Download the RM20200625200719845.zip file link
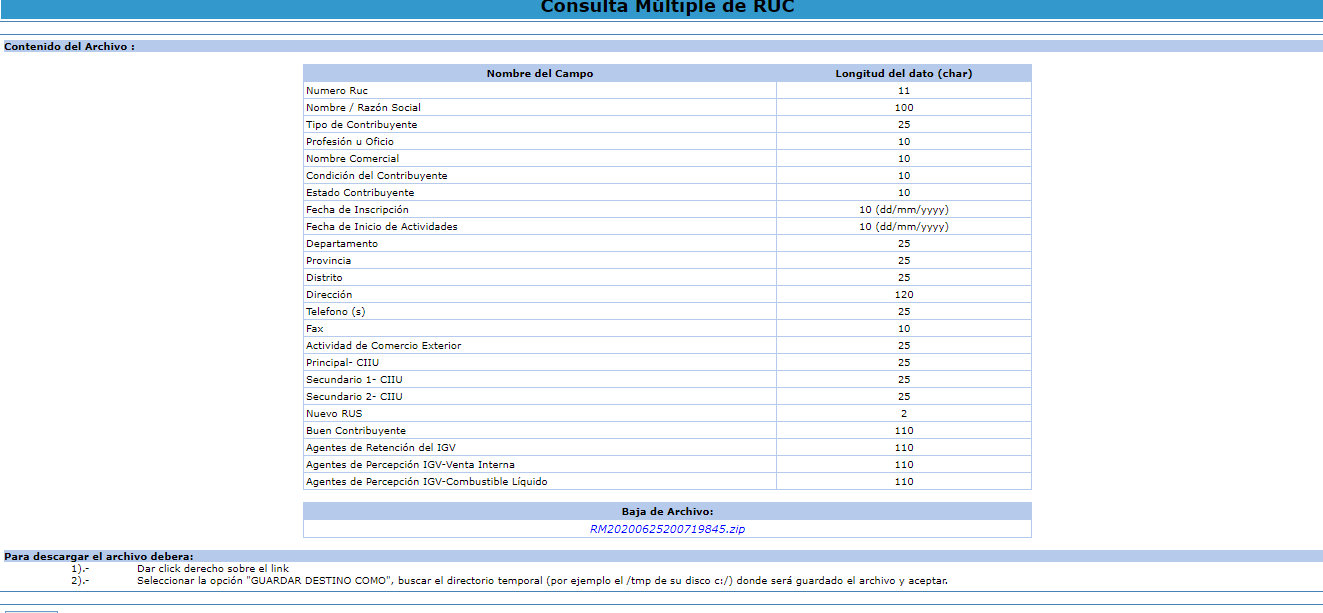1323x613 pixels. click(x=667, y=529)
